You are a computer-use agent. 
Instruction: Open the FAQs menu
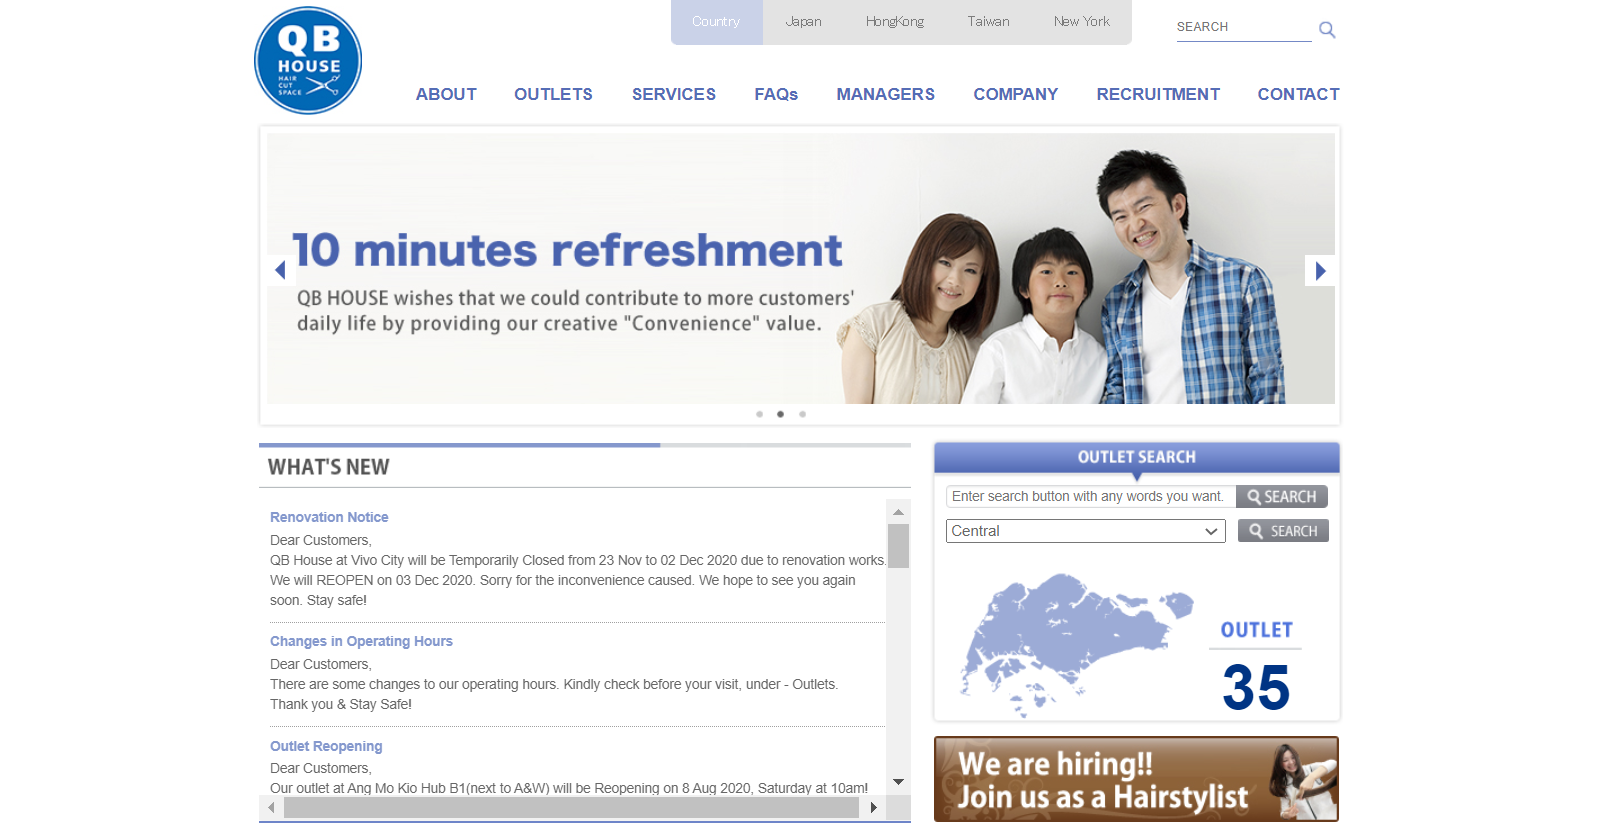click(x=776, y=94)
